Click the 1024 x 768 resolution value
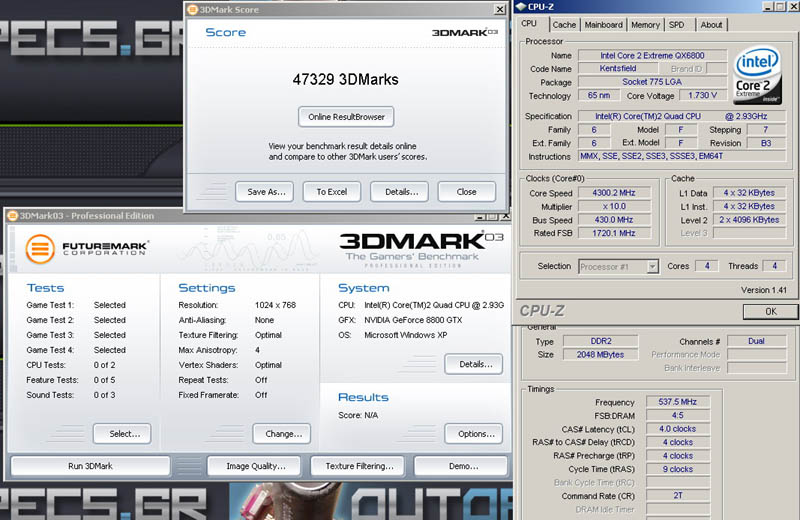This screenshot has width=800, height=520. 276,305
